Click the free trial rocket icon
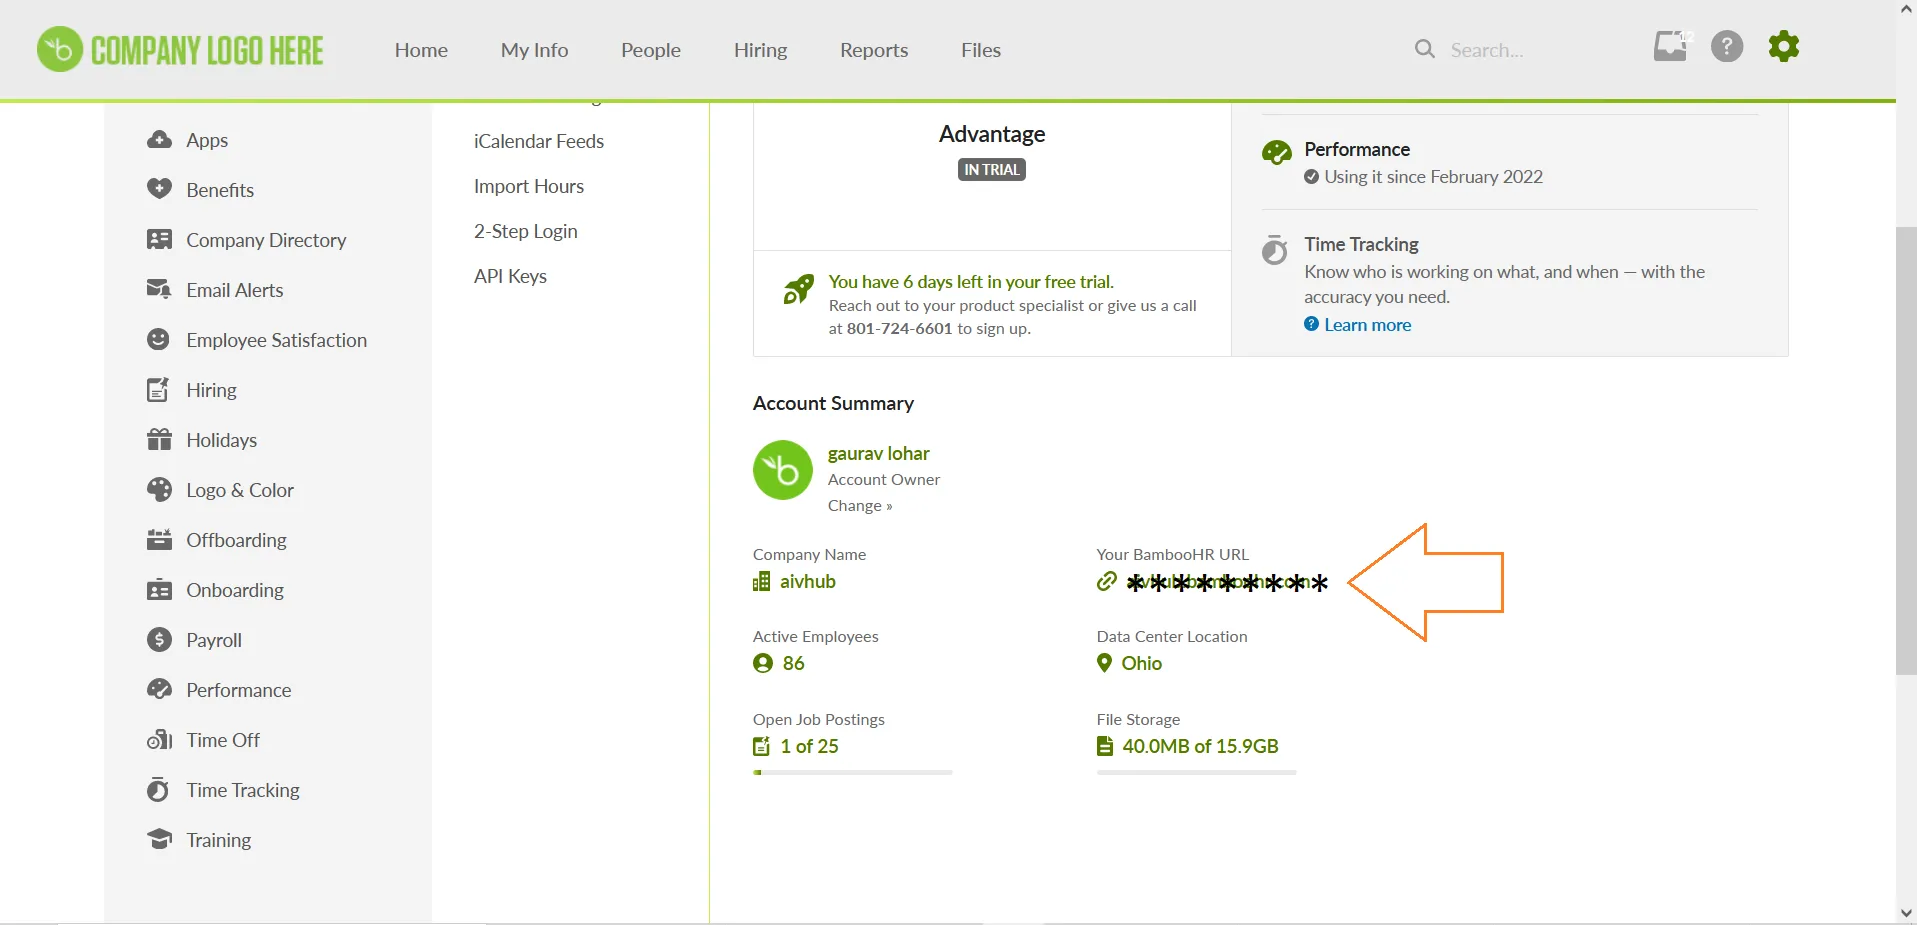1917x925 pixels. pyautogui.click(x=798, y=289)
